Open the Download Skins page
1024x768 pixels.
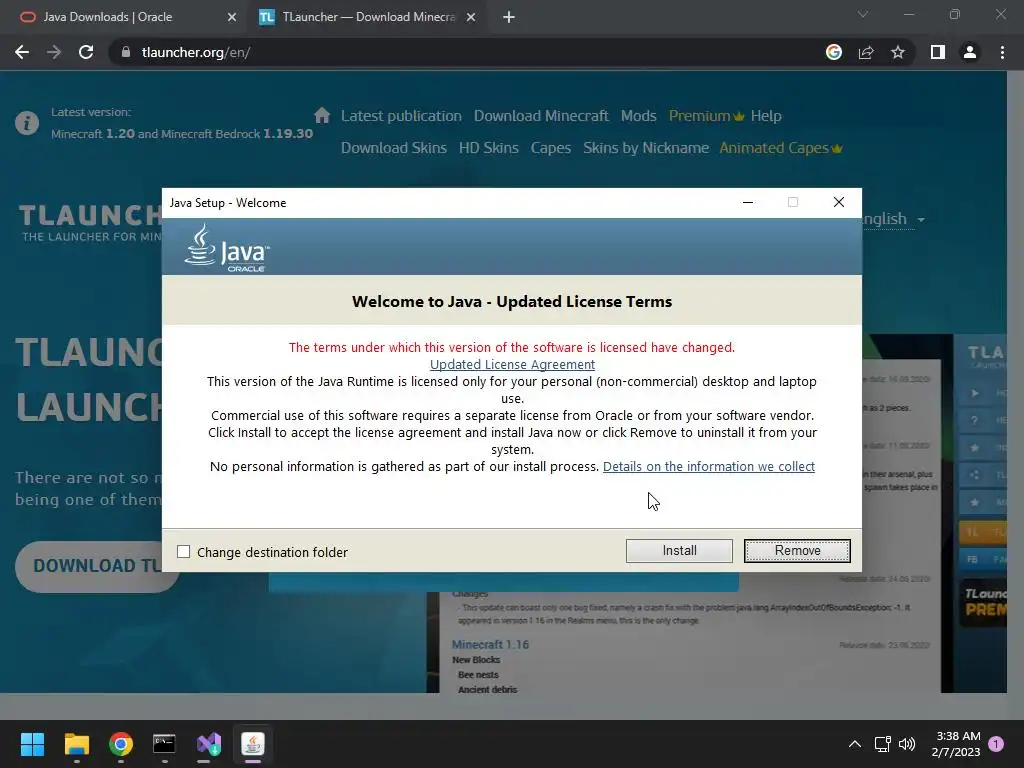(394, 148)
